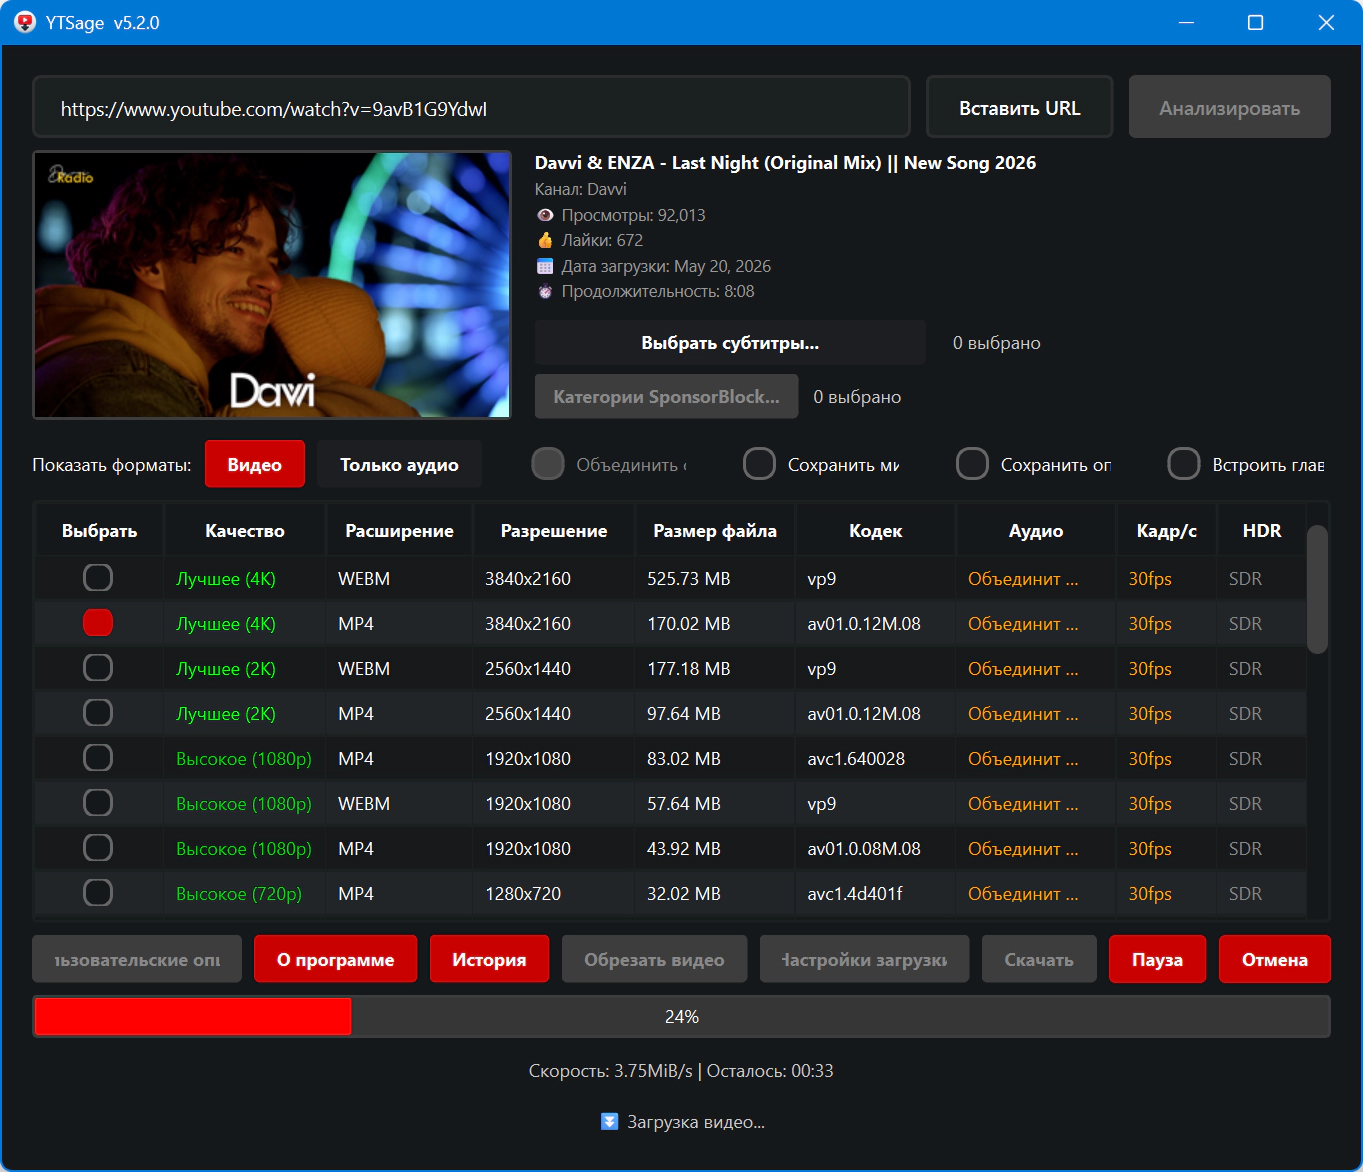Choose the 1080p MP4 43.92 MB radio
This screenshot has width=1363, height=1172.
98,848
